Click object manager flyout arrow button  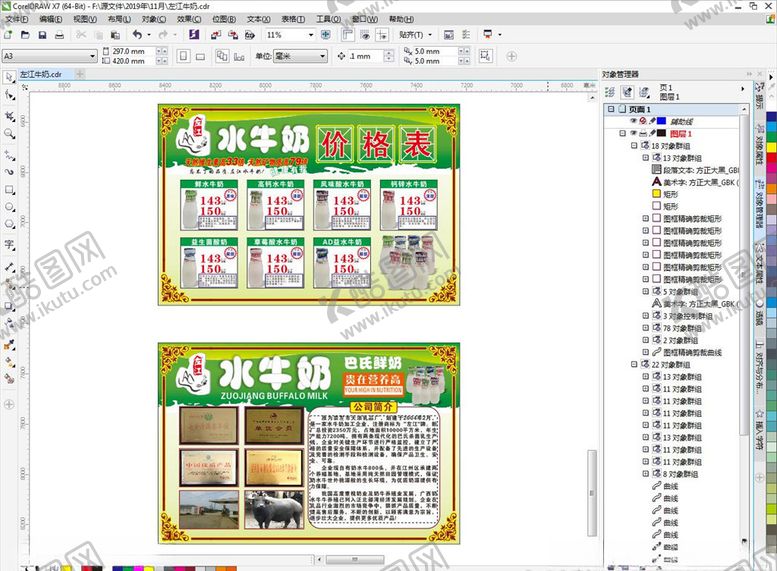[x=742, y=89]
